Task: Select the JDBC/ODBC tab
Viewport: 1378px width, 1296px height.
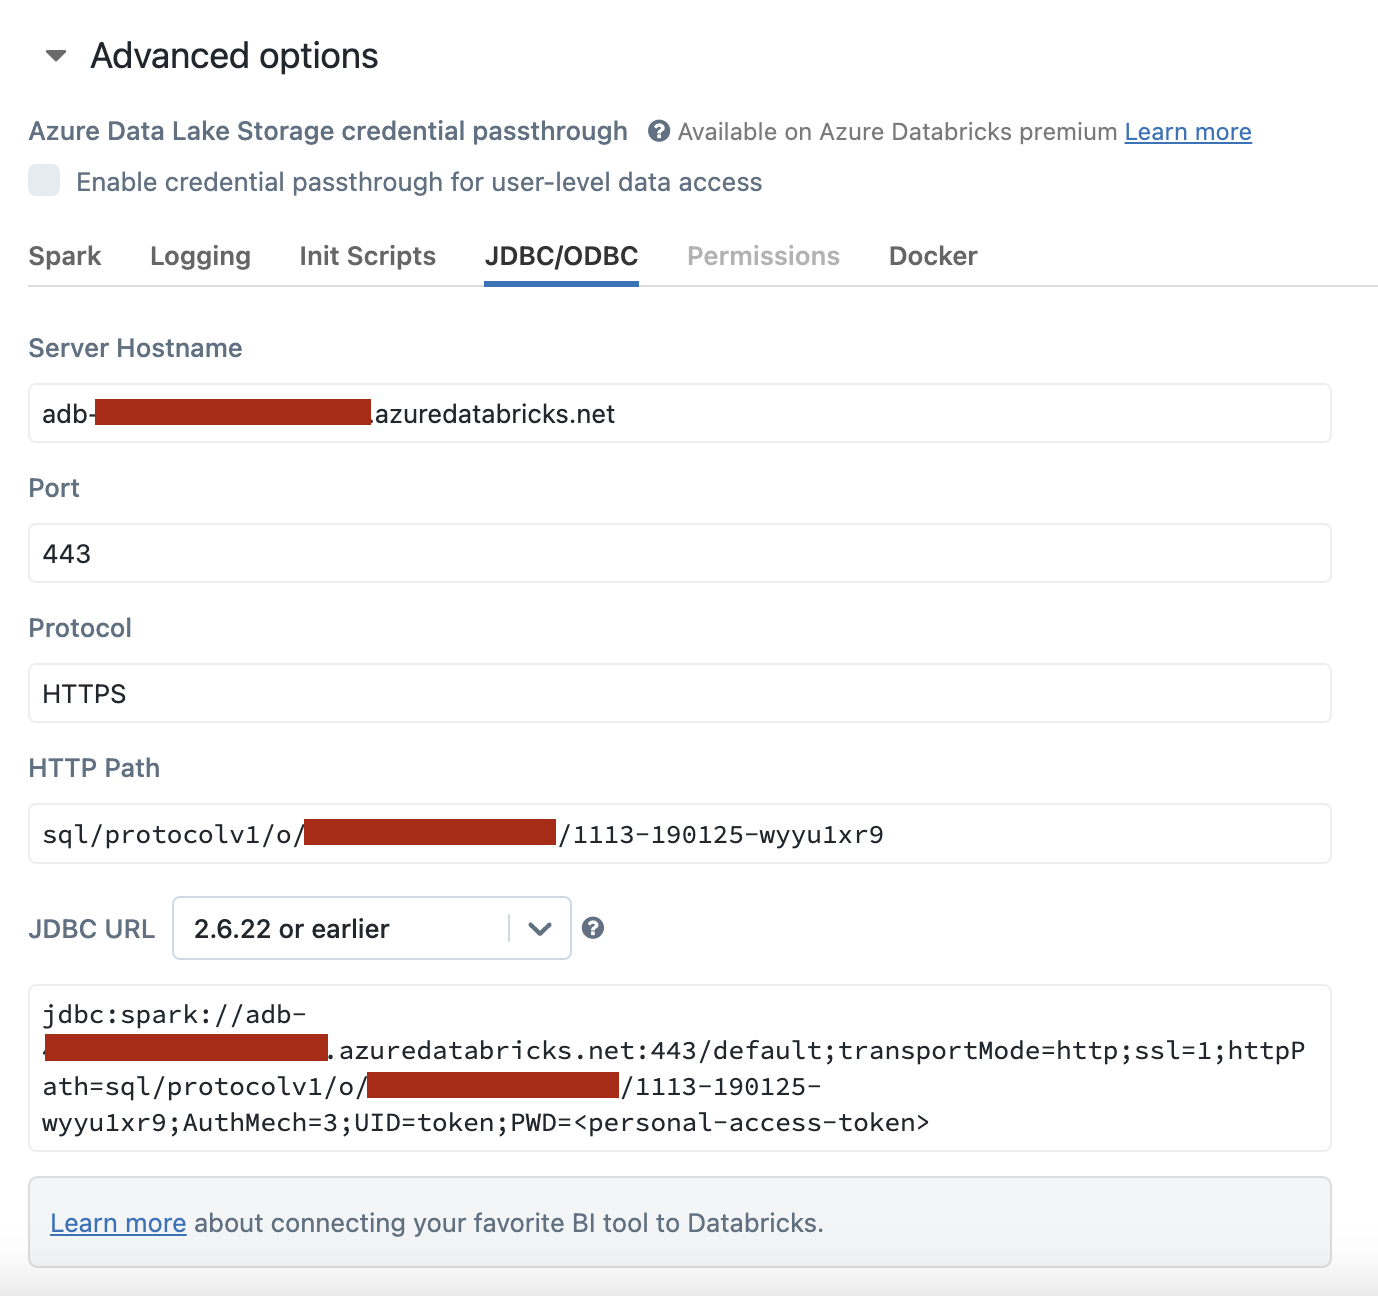Action: [x=561, y=256]
